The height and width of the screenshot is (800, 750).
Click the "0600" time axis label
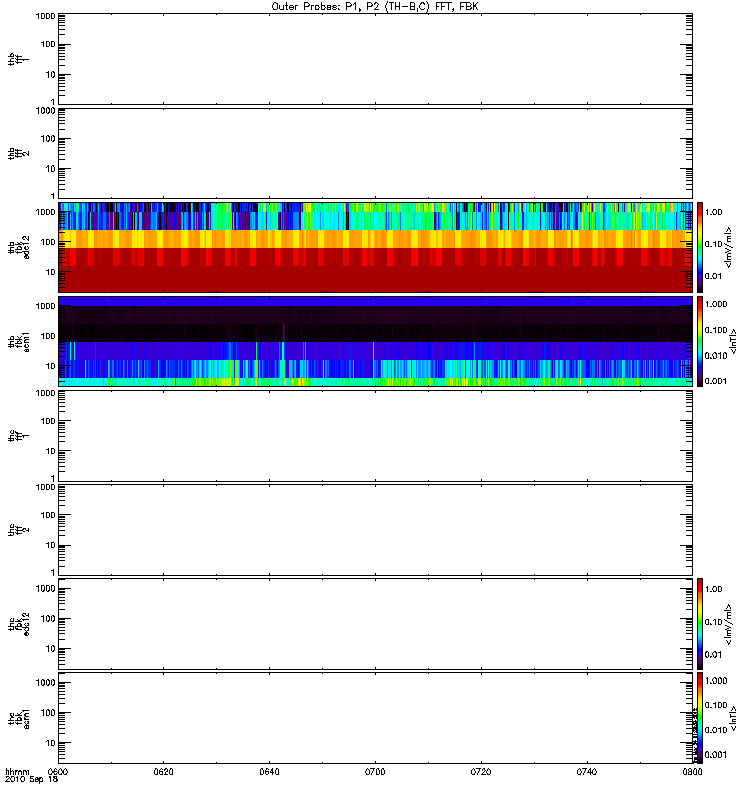coord(58,771)
